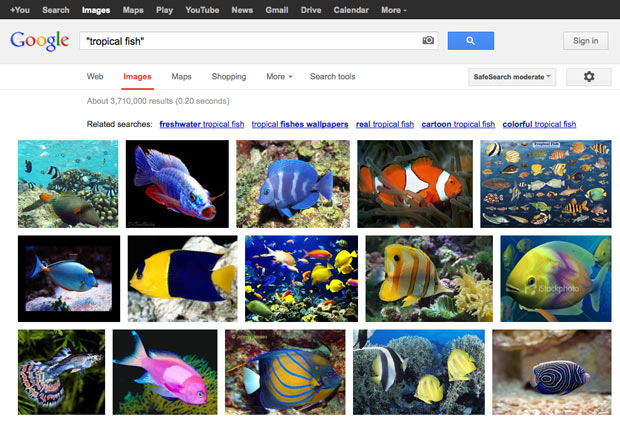Image resolution: width=620 pixels, height=422 pixels.
Task: Select the Images results tab
Action: [137, 77]
